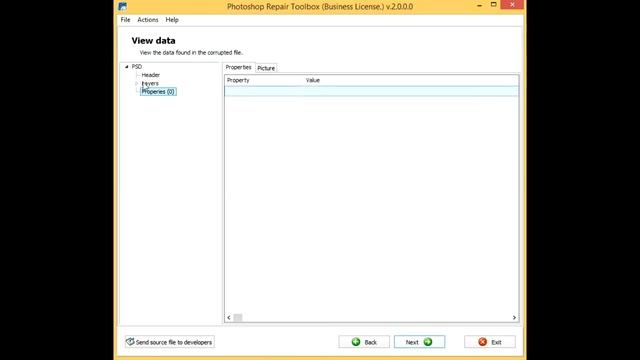Select the highlighted empty table row
Screen dimensions: 640x360
point(371,91)
